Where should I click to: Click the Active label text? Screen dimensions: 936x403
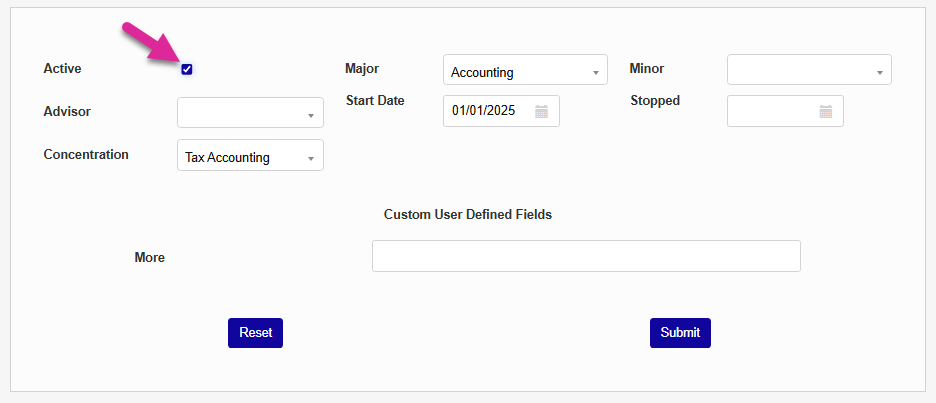[x=63, y=69]
